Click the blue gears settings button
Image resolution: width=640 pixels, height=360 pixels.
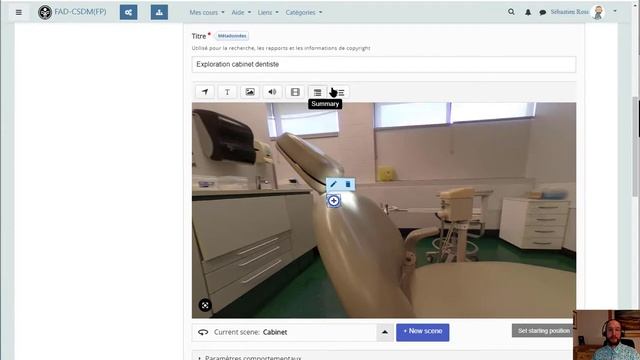pyautogui.click(x=129, y=12)
